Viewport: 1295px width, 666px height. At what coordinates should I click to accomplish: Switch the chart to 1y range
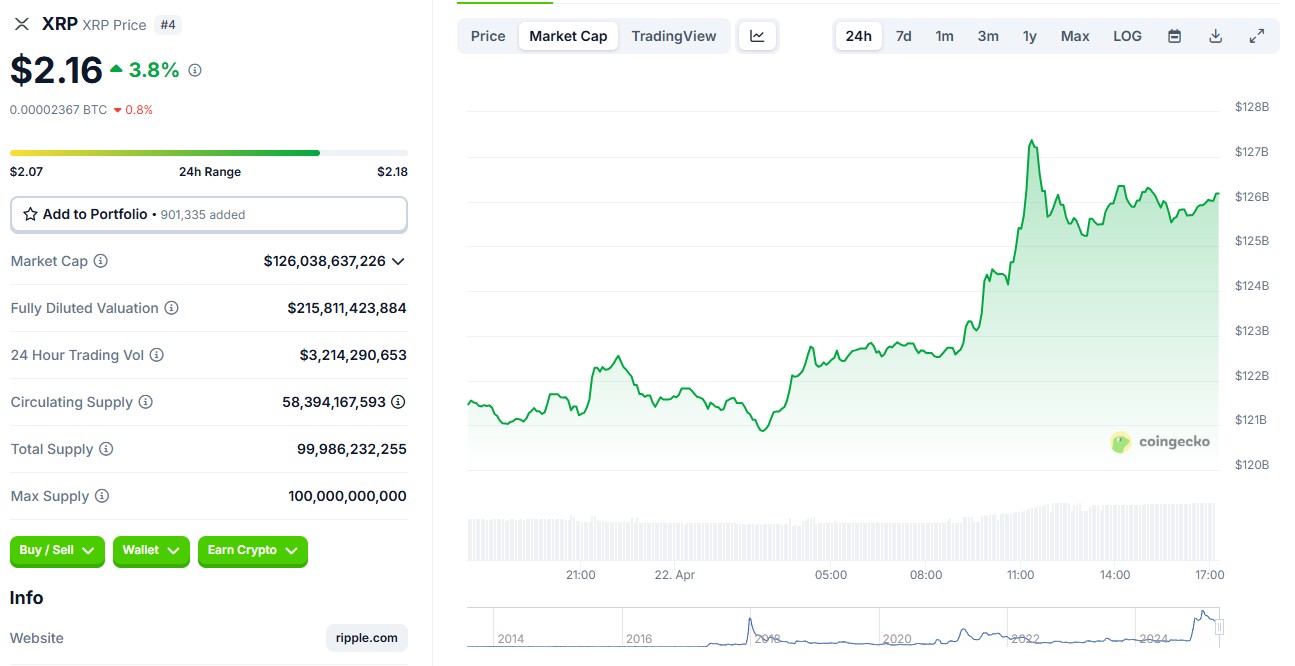pos(1029,36)
